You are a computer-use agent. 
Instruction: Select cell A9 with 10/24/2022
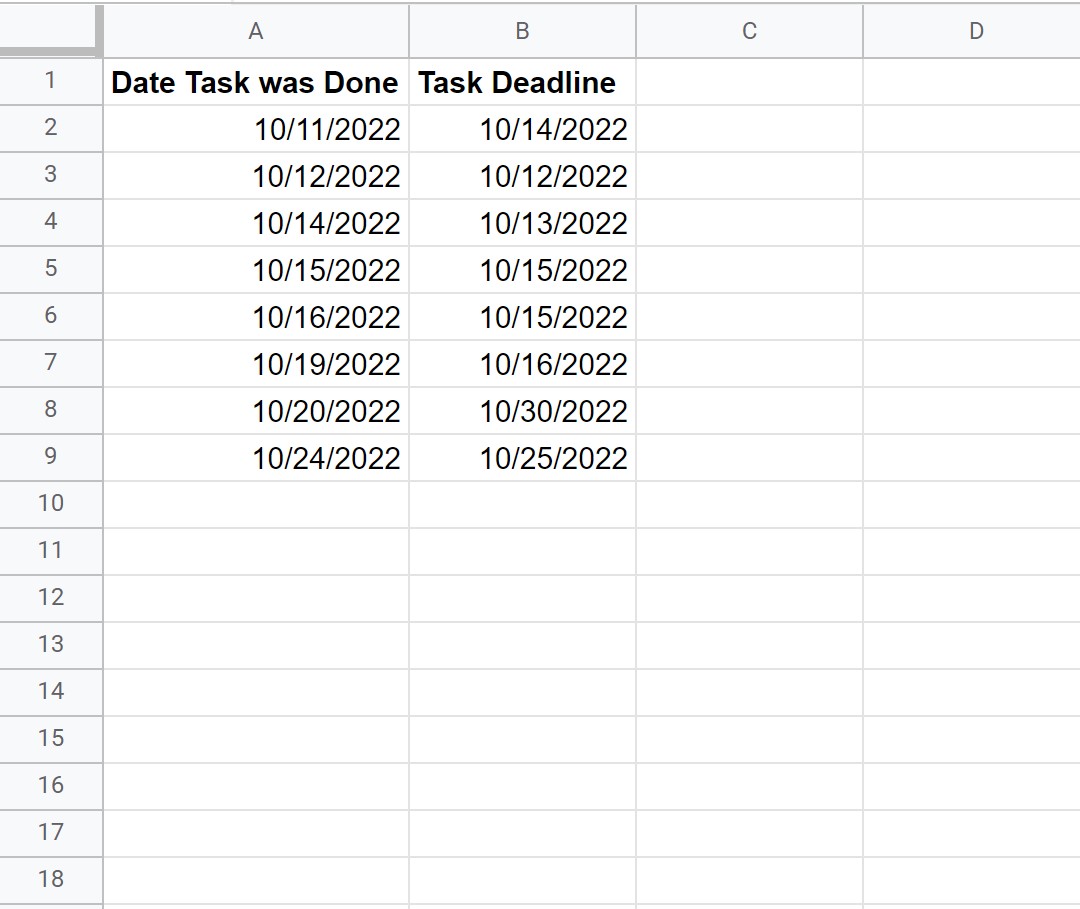[256, 457]
